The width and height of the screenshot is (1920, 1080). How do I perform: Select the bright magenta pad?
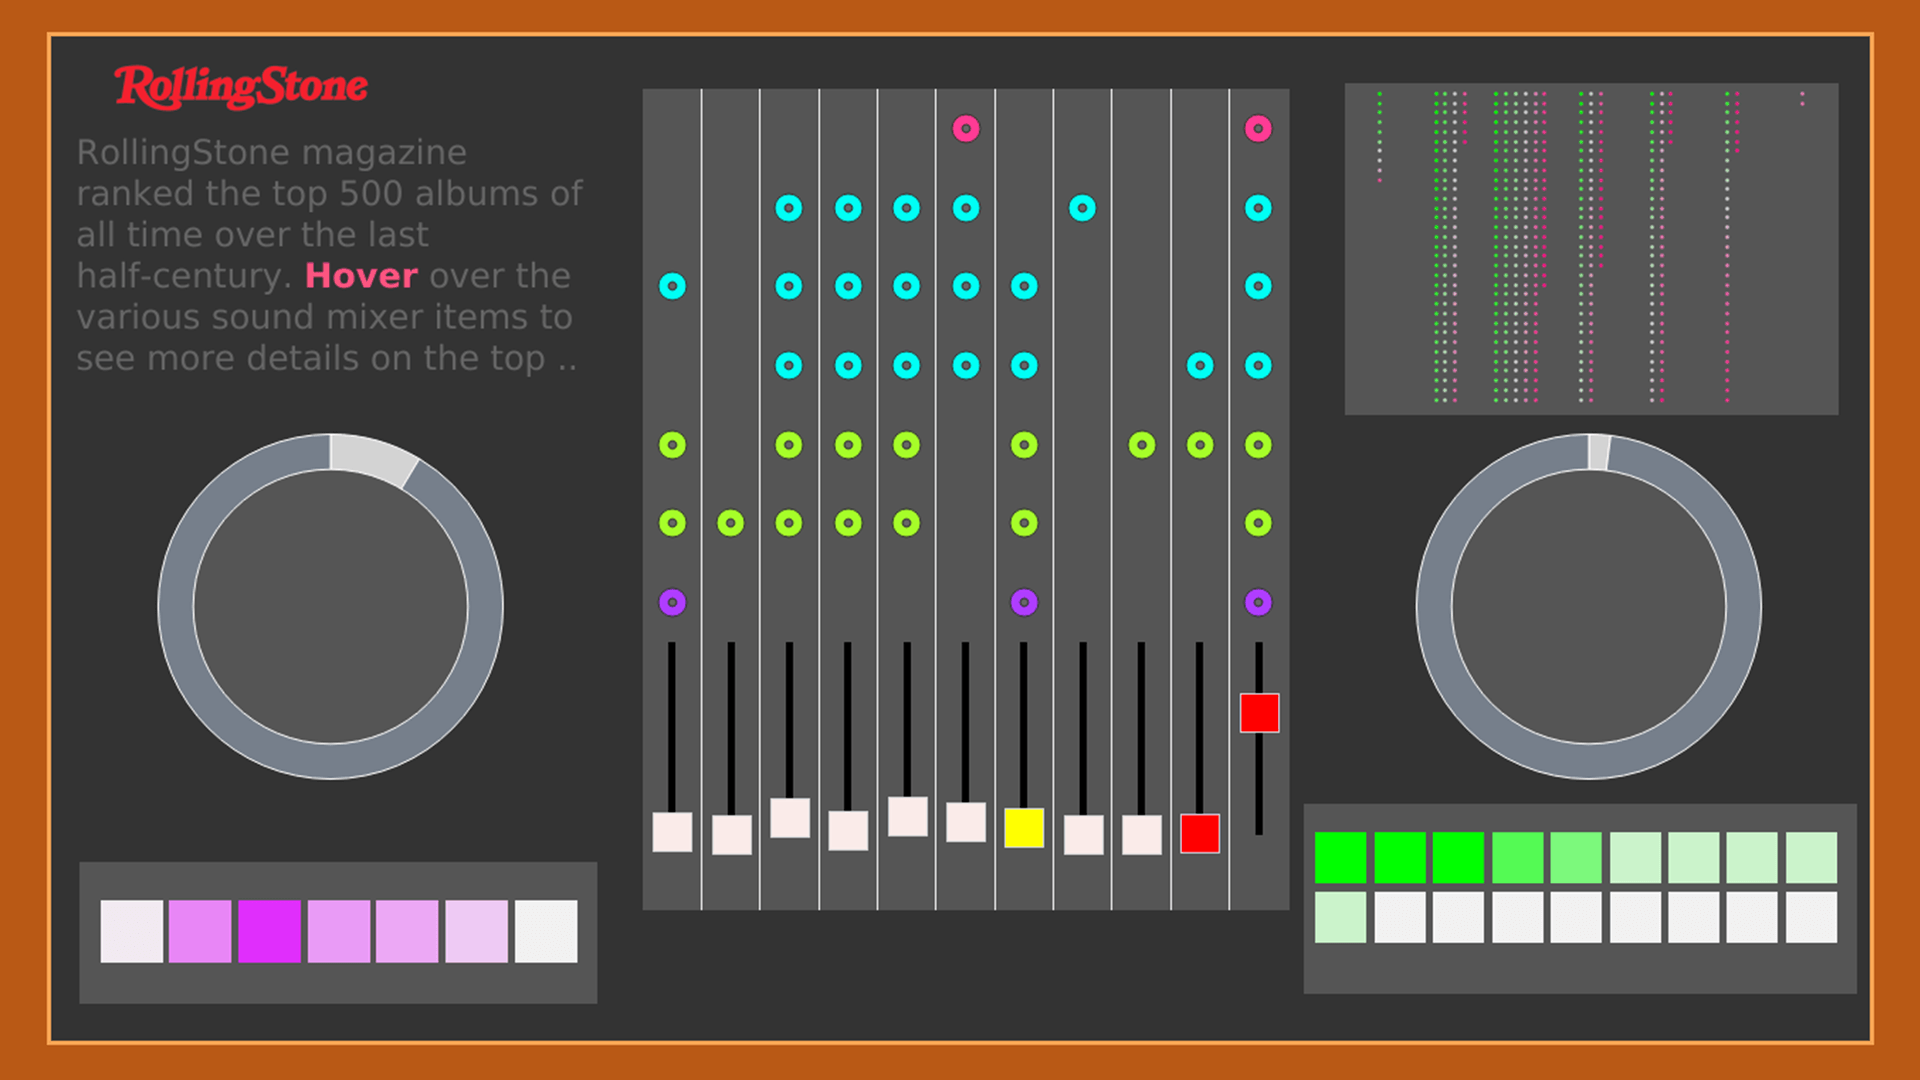click(269, 931)
